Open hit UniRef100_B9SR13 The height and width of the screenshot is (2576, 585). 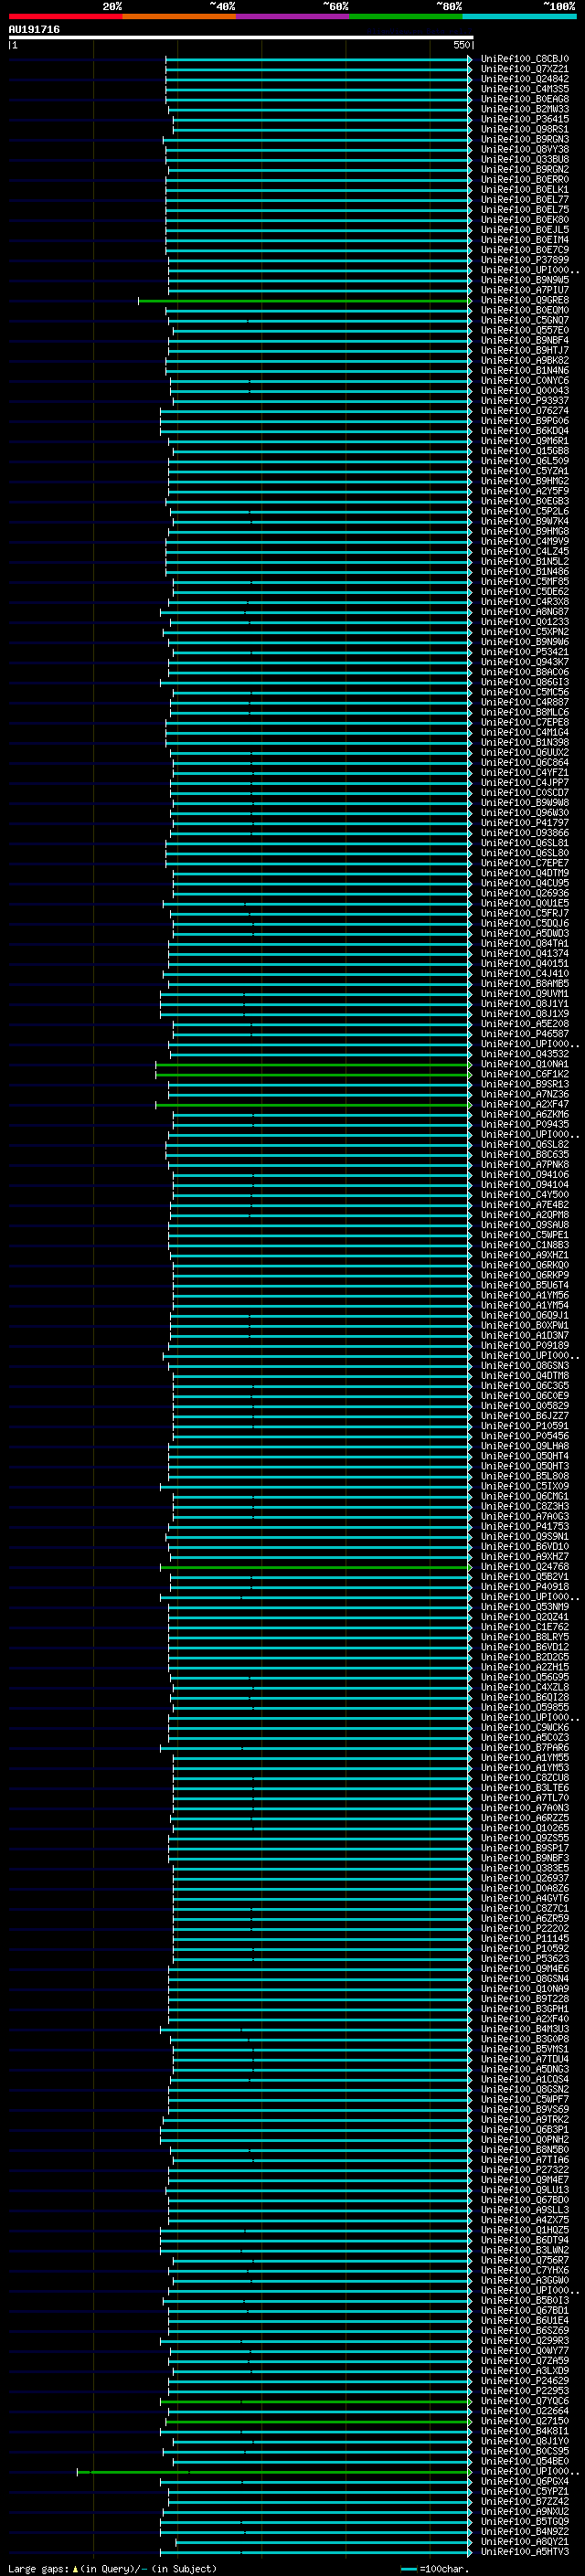click(x=524, y=1083)
